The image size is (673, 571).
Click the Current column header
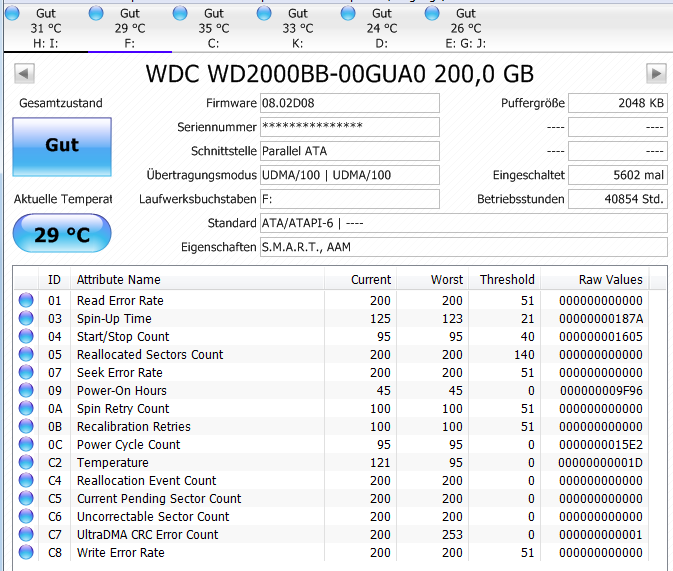[x=361, y=279]
